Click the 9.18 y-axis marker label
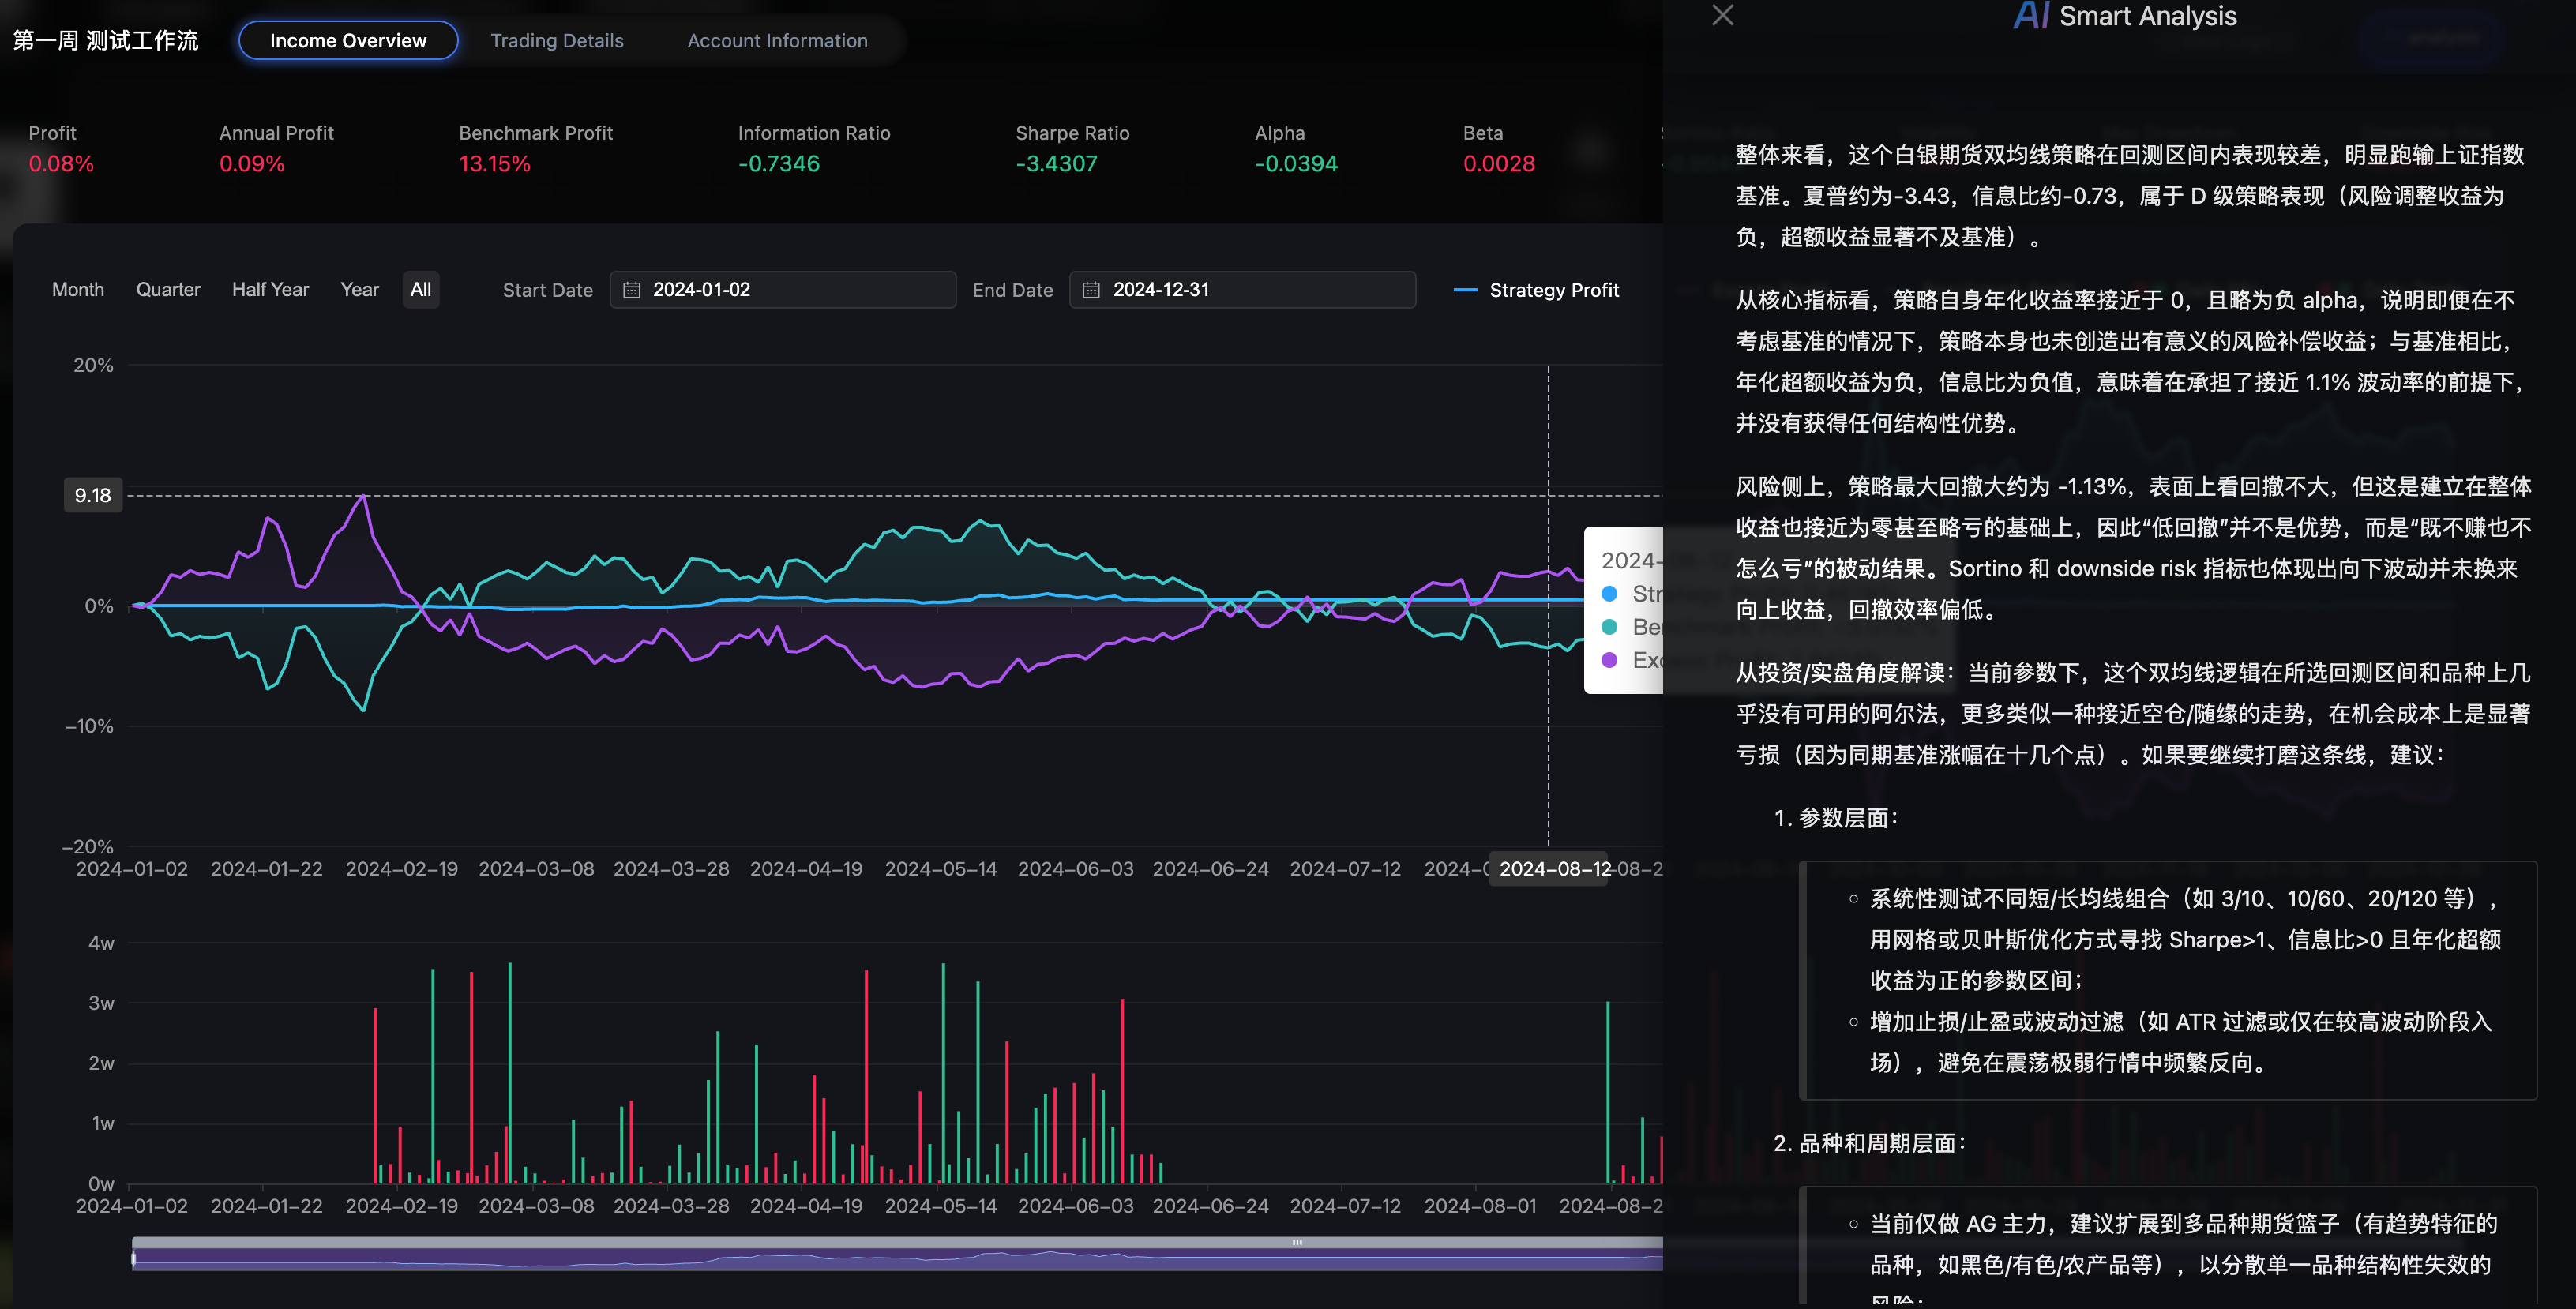 [93, 495]
